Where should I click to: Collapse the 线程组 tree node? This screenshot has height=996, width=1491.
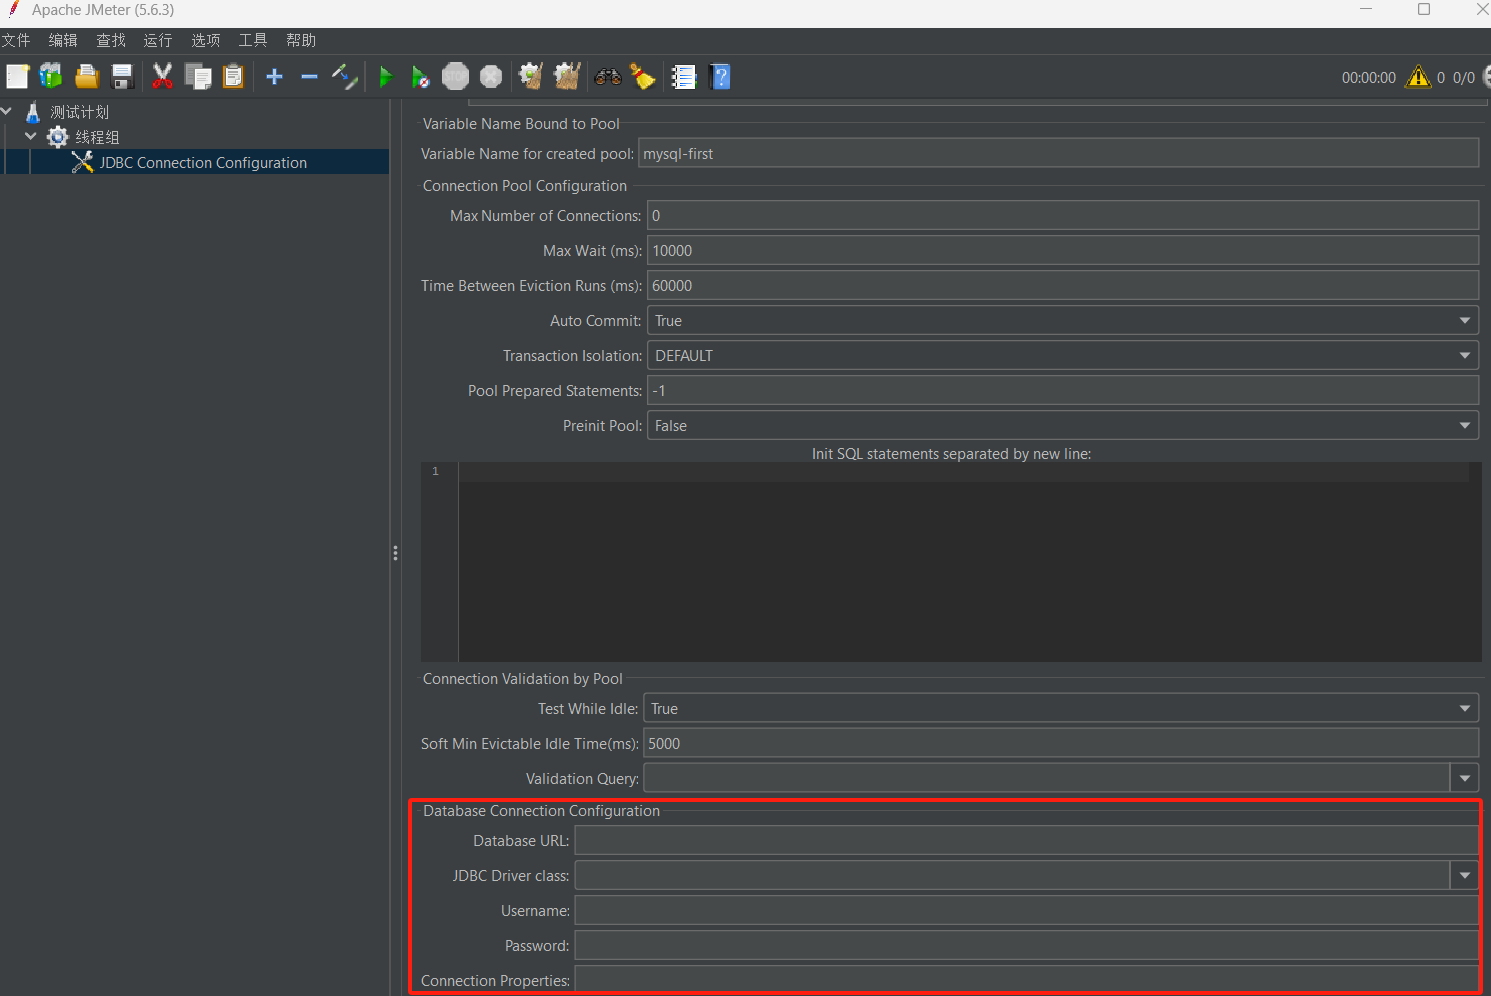click(31, 137)
